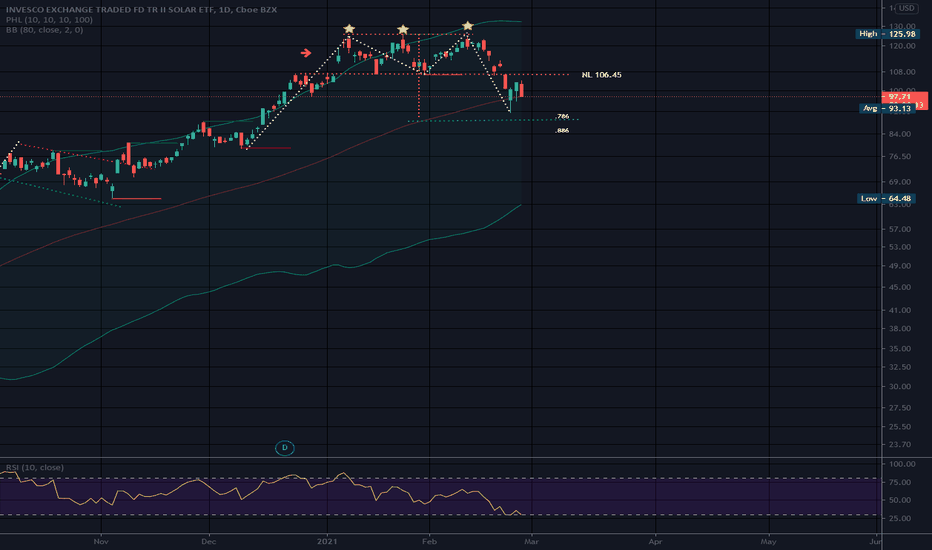The image size is (932, 550).
Task: Click the 76.50 price scale value
Action: (902, 157)
